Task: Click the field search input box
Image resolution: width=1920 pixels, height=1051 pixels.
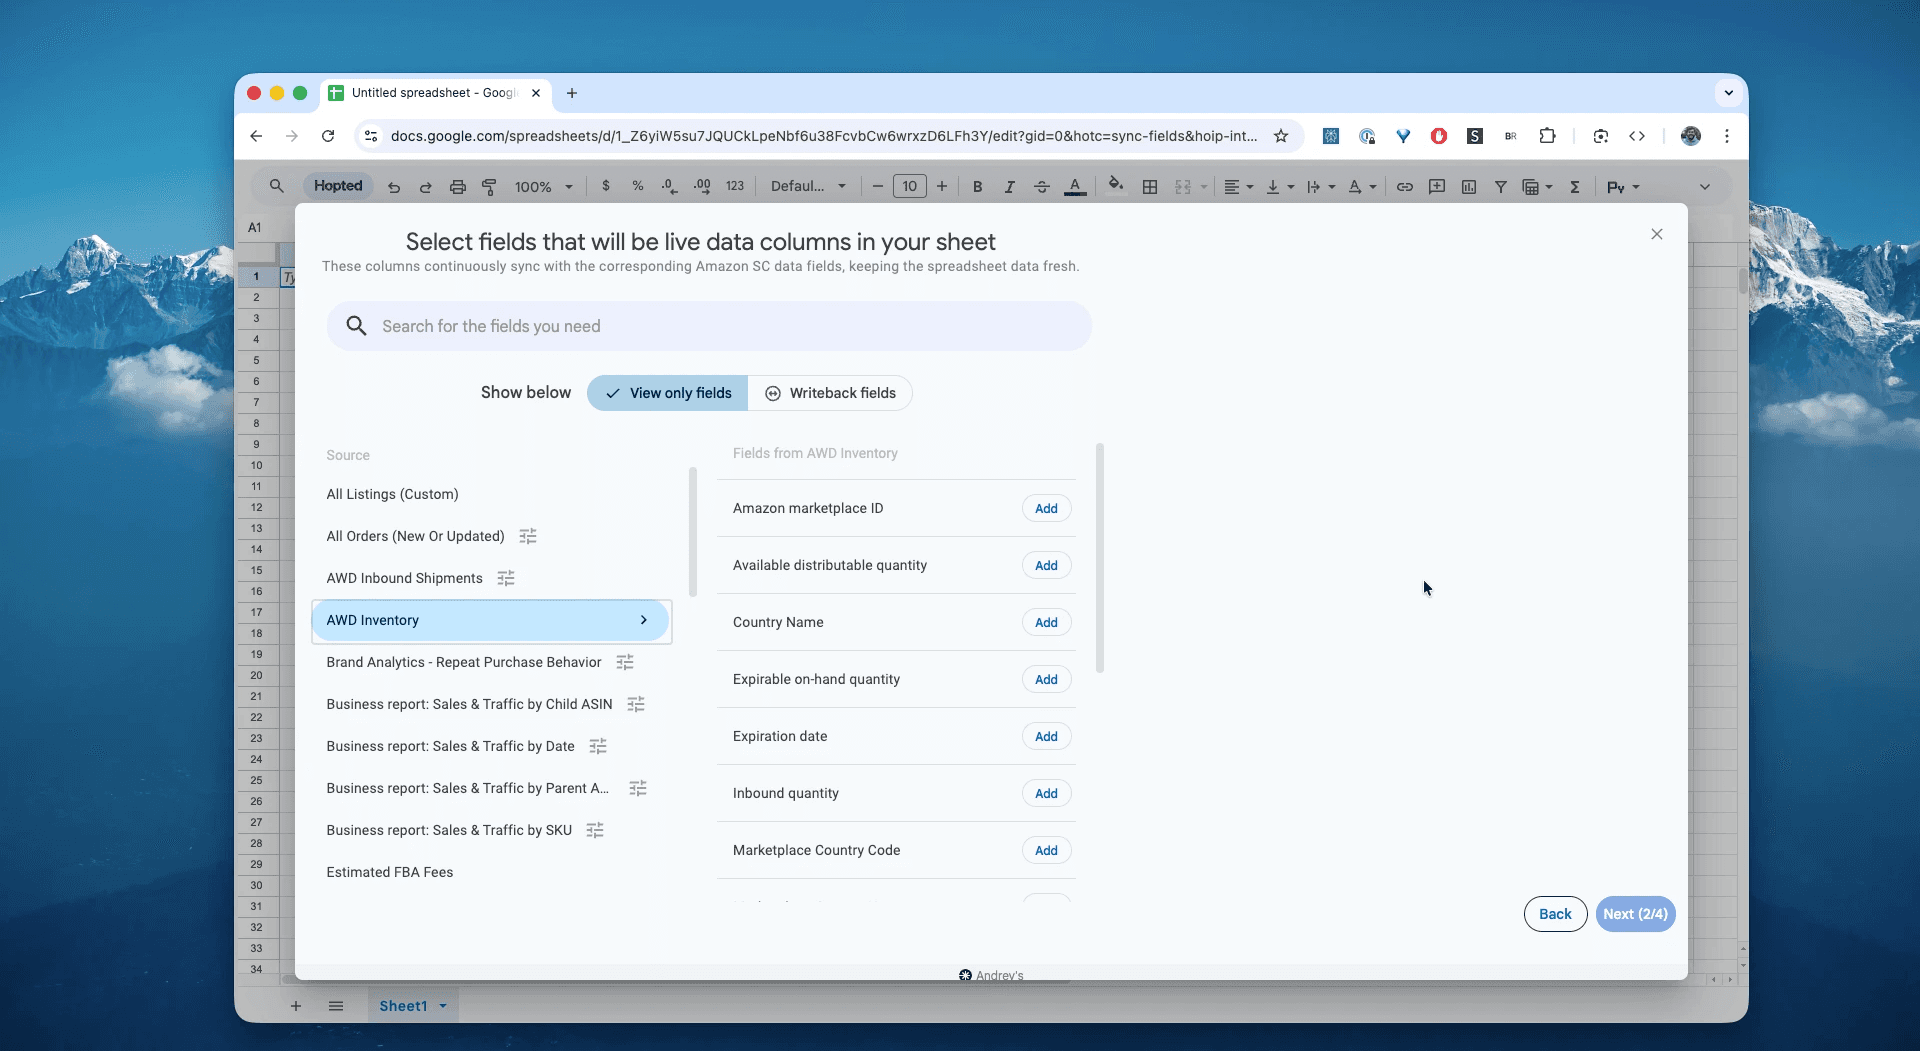Action: point(709,326)
